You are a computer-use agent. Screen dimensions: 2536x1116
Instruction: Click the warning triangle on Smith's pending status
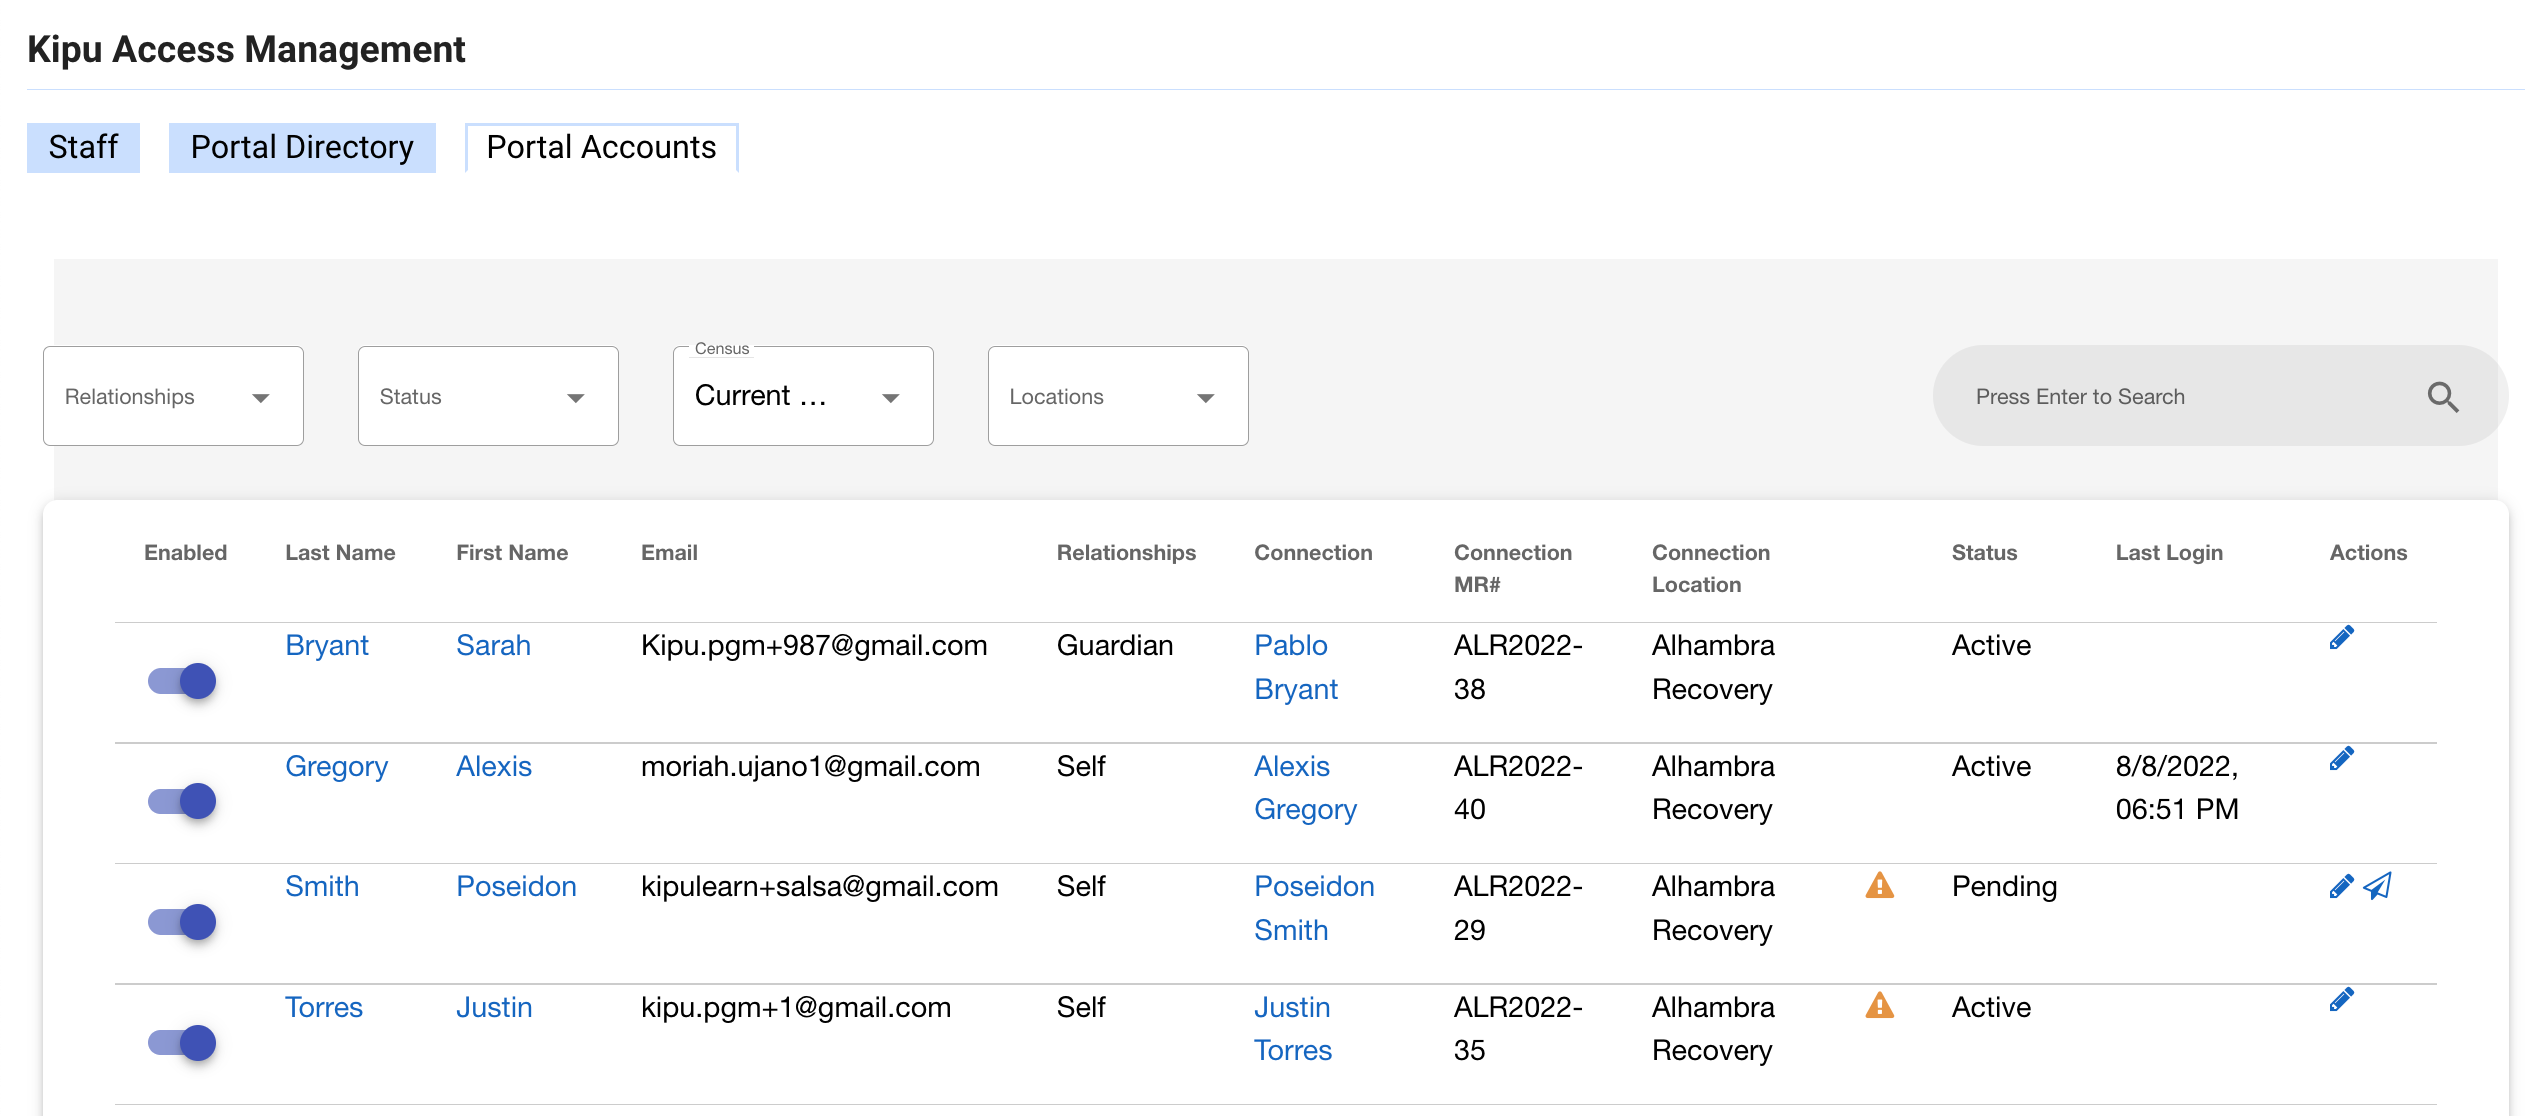(1880, 886)
